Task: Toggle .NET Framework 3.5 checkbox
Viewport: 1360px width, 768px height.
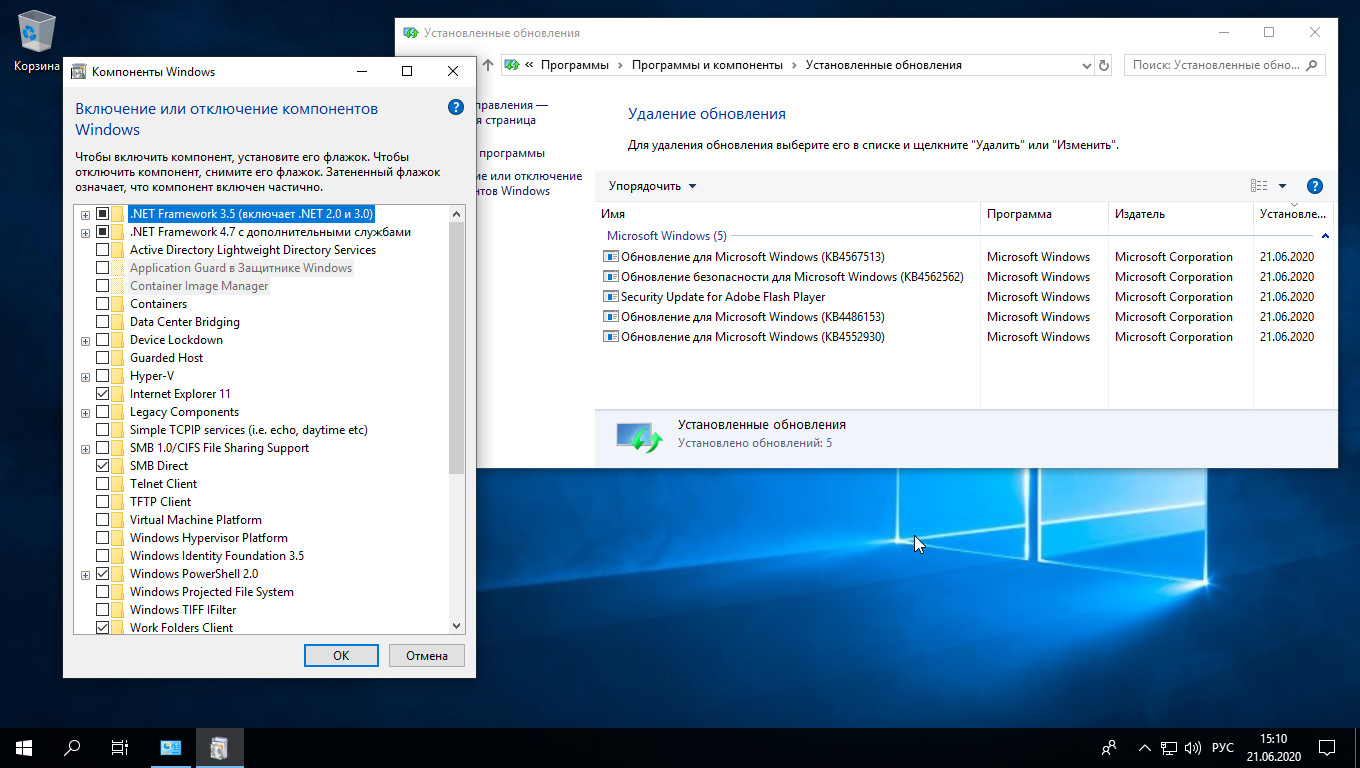Action: (x=102, y=214)
